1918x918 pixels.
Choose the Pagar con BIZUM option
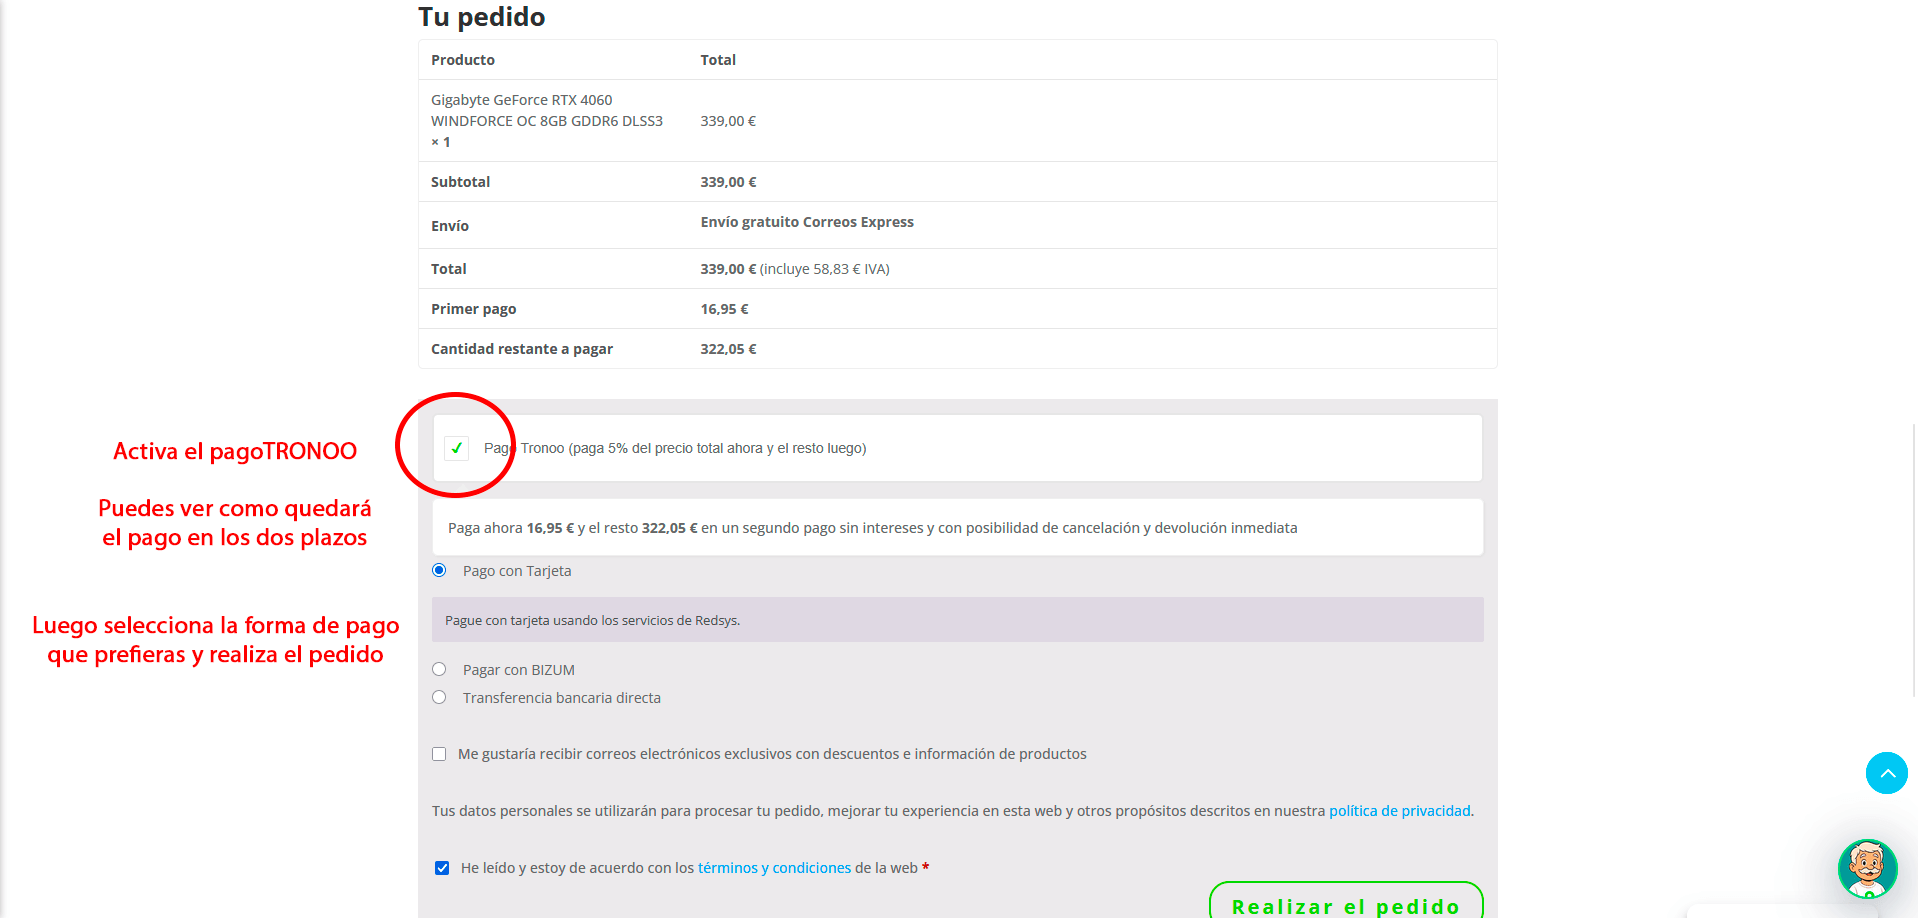click(439, 669)
